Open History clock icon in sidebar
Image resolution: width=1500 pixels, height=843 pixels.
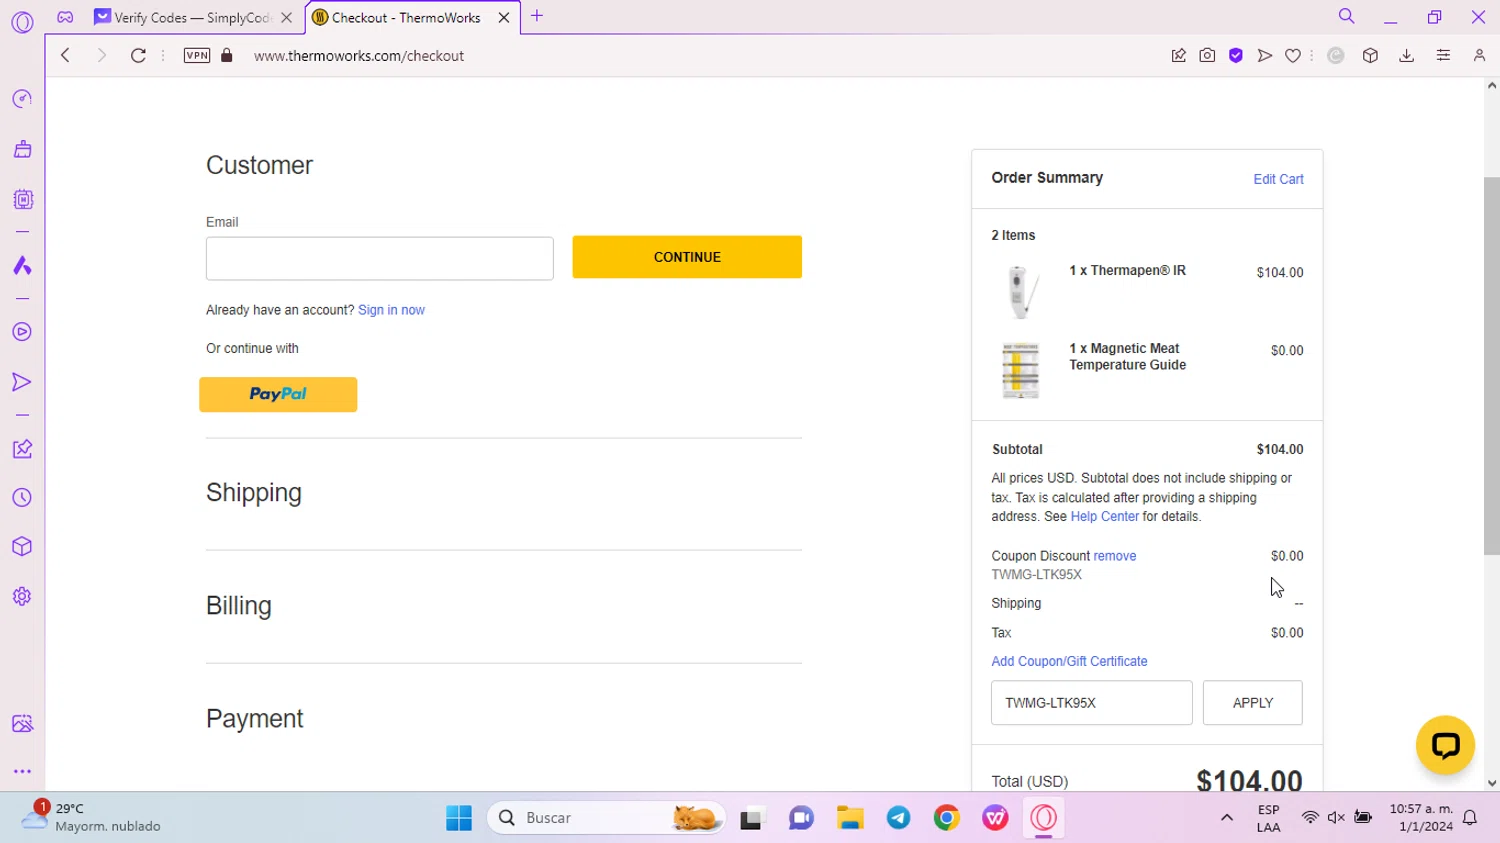tap(22, 498)
